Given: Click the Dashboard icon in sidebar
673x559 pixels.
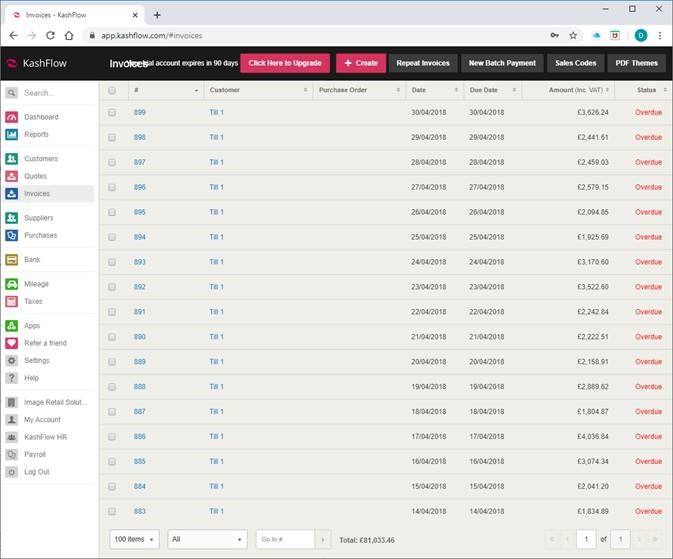Looking at the screenshot, I should 12,117.
